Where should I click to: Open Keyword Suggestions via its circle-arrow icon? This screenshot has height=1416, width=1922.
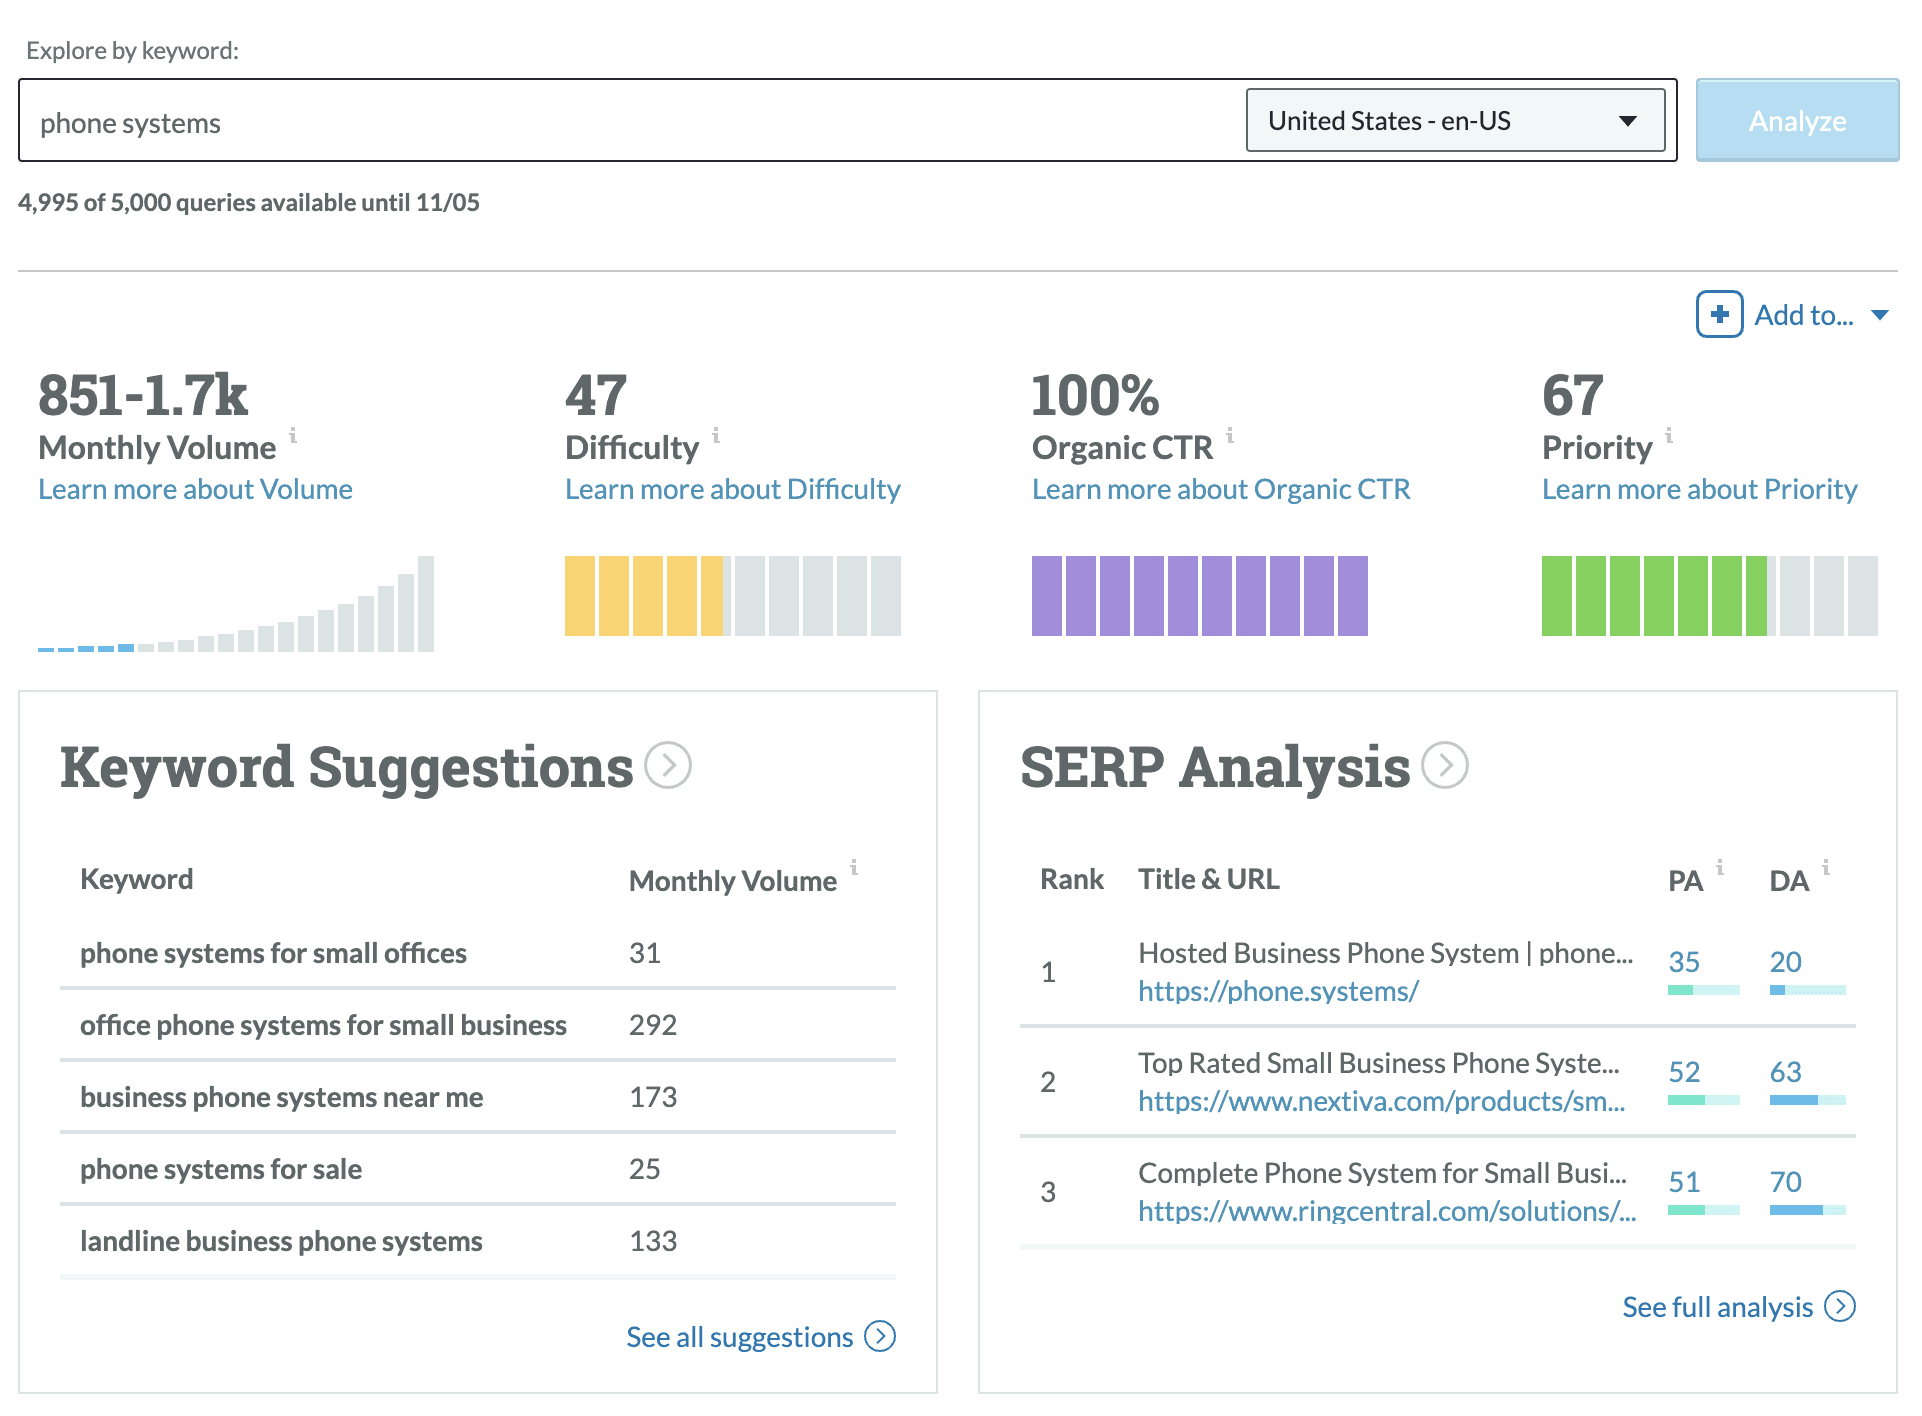(668, 766)
